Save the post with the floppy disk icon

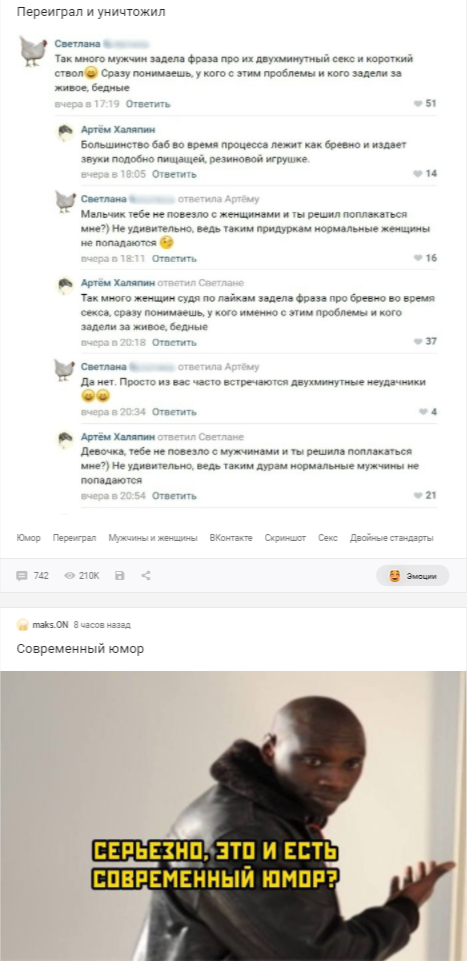[120, 575]
